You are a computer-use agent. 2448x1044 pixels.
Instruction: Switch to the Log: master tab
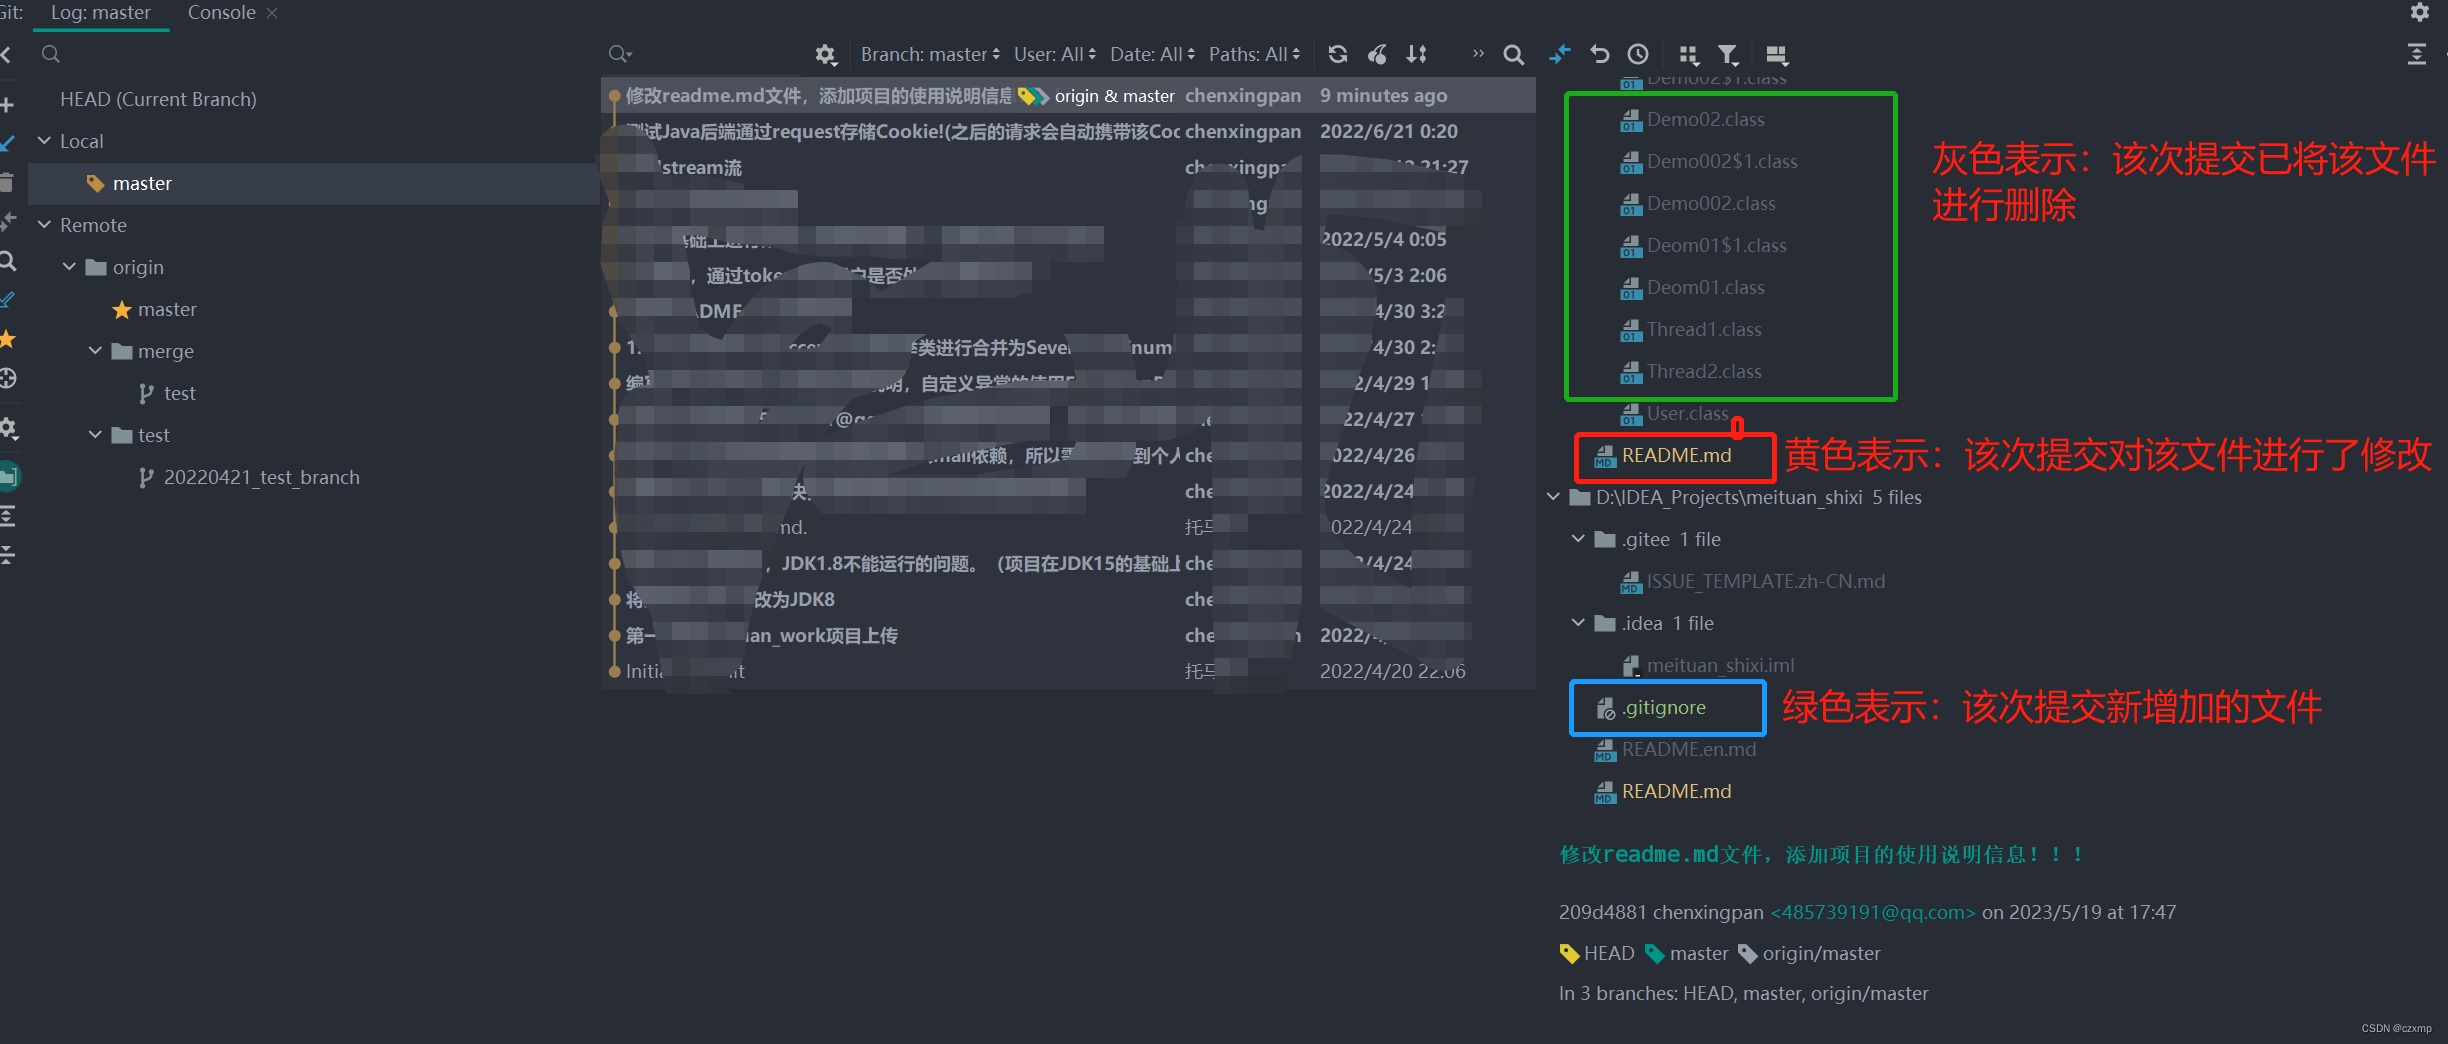[100, 13]
